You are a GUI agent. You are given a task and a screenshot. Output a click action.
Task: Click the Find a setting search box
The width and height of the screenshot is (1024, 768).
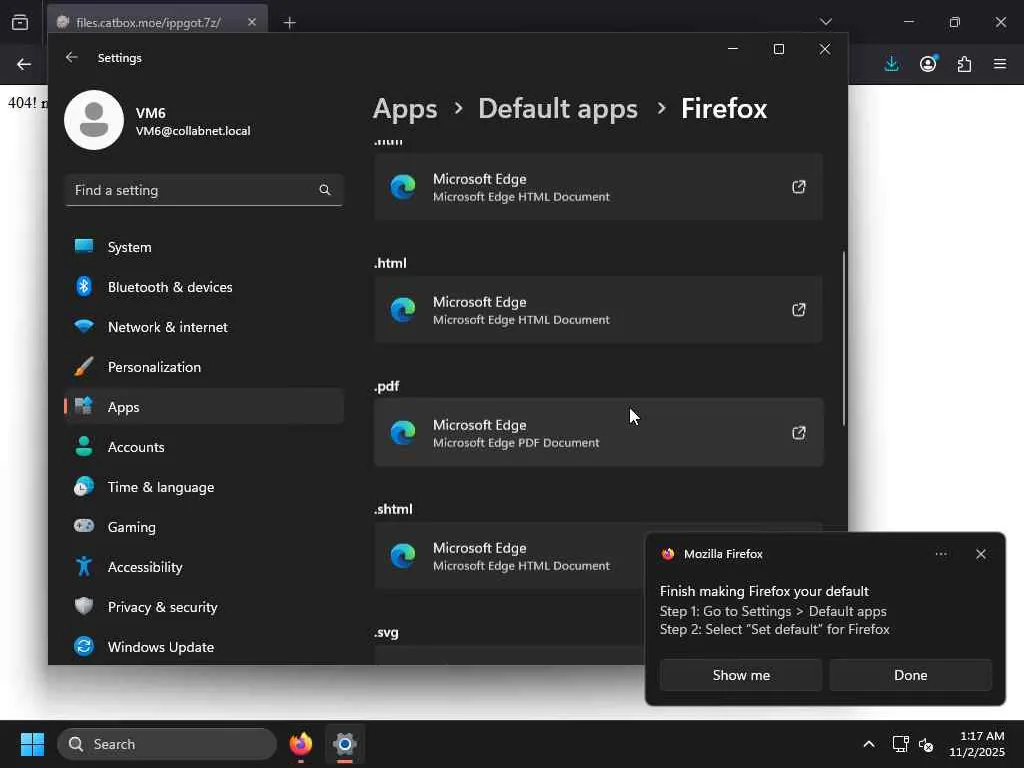pos(204,190)
